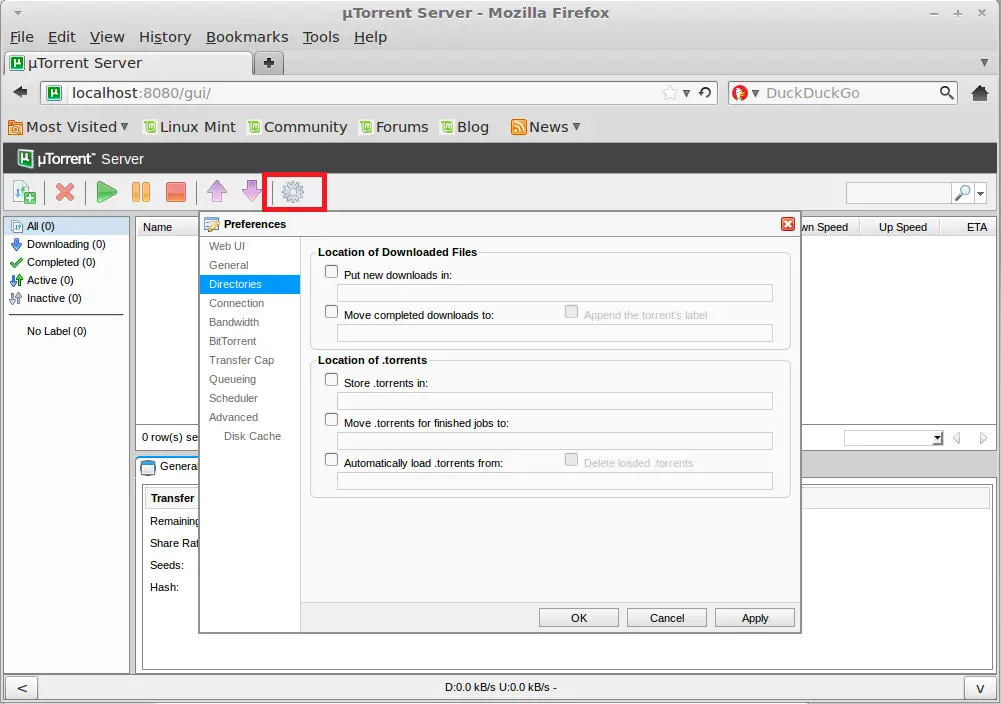Open the Blog bookmark

click(465, 127)
